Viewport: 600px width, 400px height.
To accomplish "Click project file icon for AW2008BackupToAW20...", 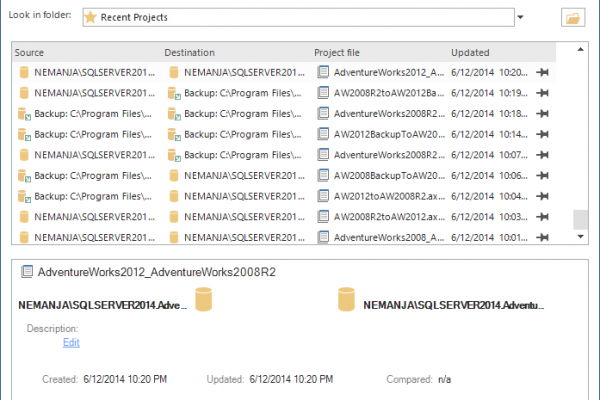I will pyautogui.click(x=323, y=175).
